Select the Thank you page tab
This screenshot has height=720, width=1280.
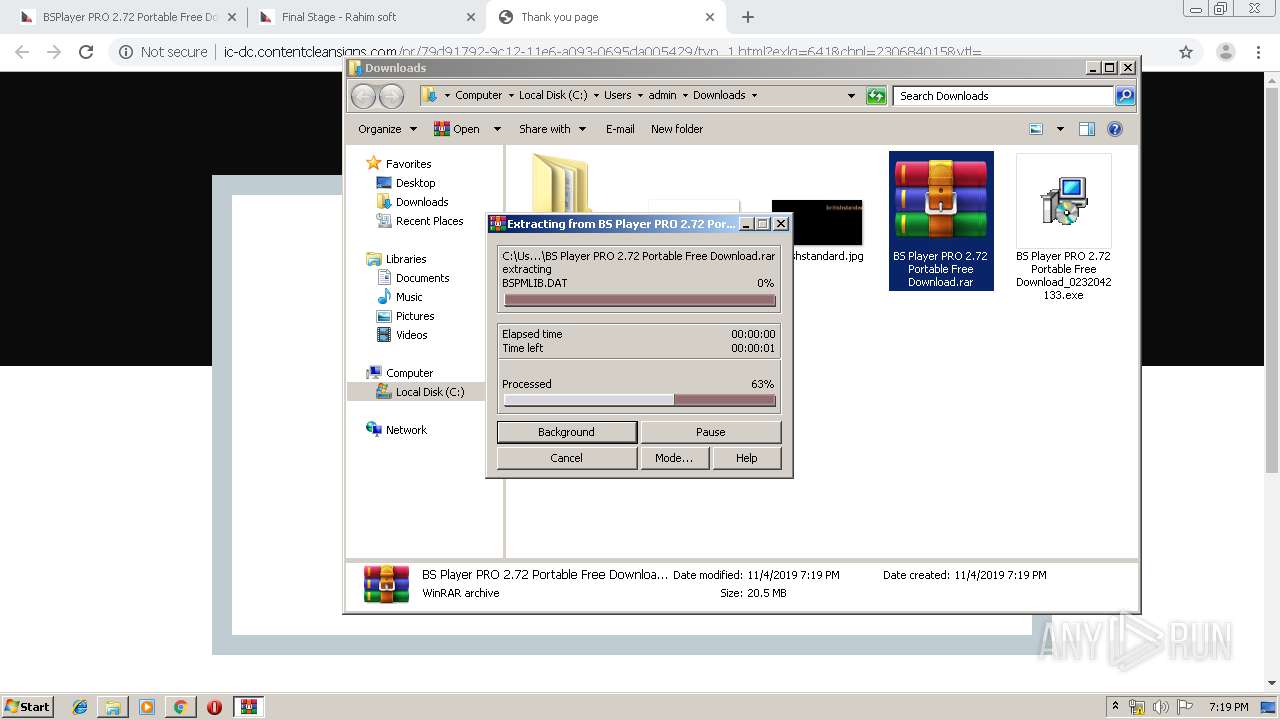pos(606,17)
